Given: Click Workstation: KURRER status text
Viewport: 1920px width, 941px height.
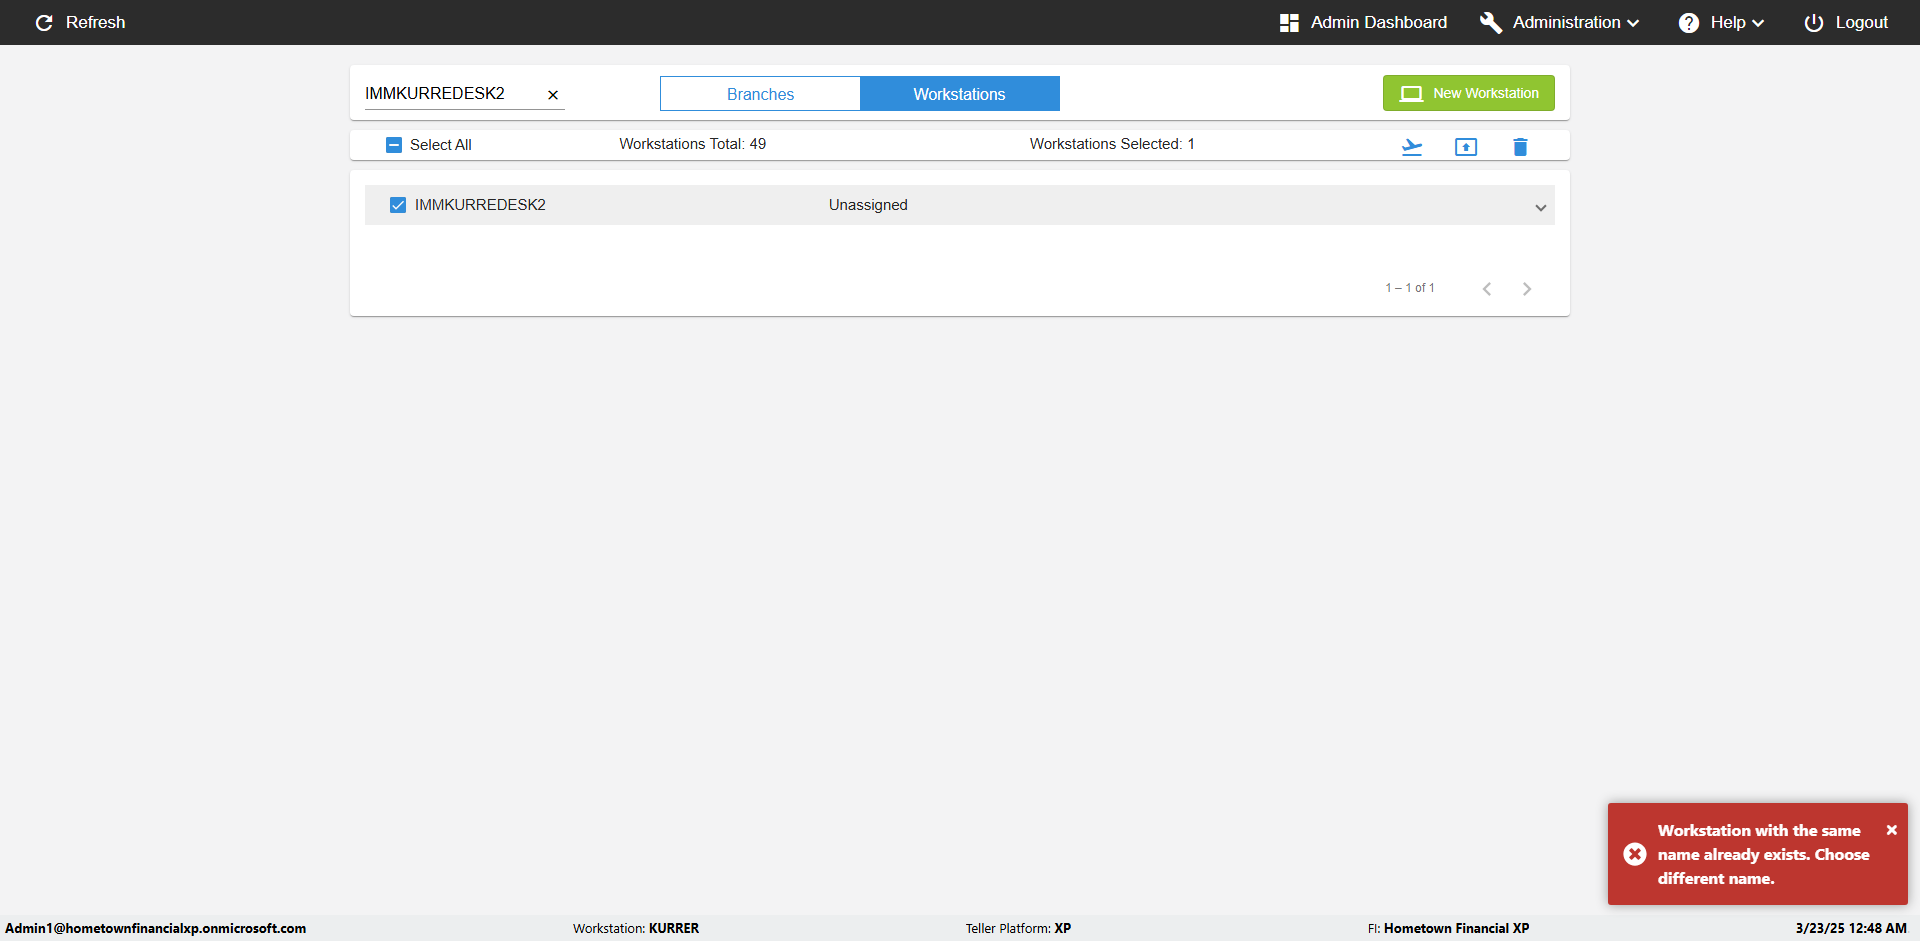Looking at the screenshot, I should 636,928.
